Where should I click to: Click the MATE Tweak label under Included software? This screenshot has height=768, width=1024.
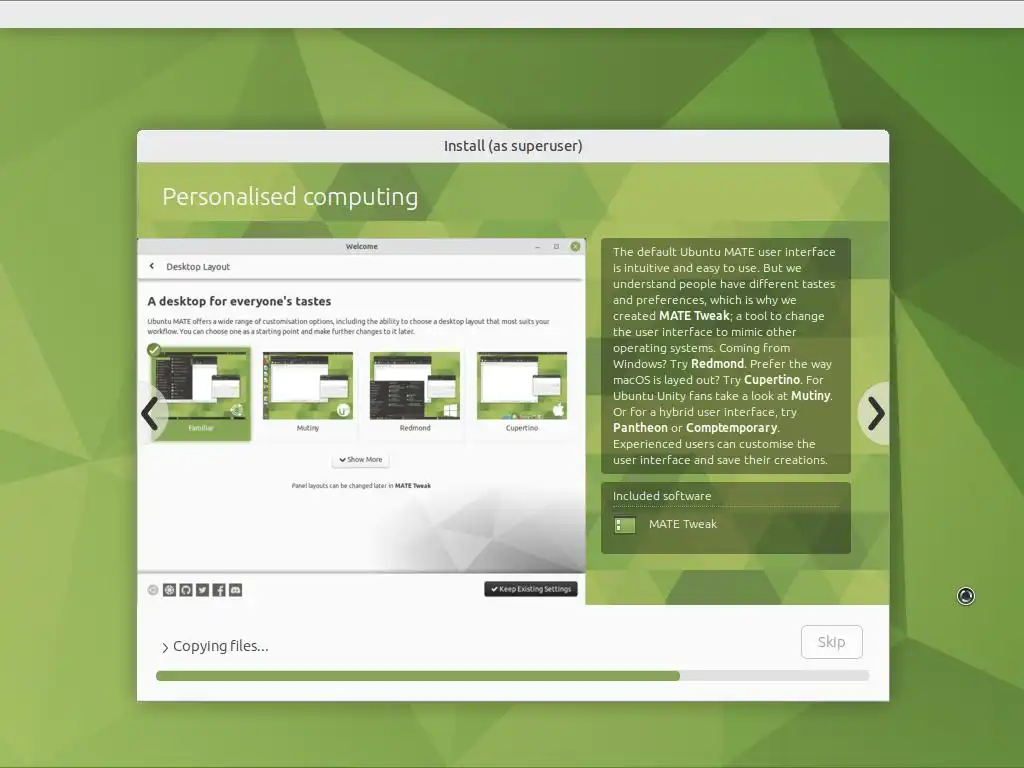tap(682, 524)
